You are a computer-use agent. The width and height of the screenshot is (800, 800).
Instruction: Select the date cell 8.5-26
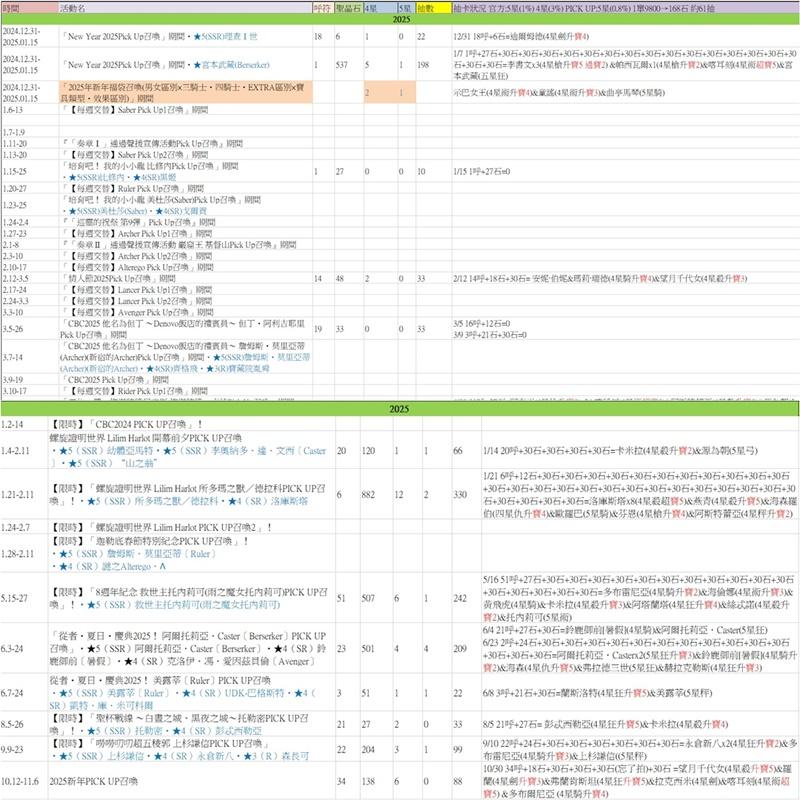click(24, 724)
